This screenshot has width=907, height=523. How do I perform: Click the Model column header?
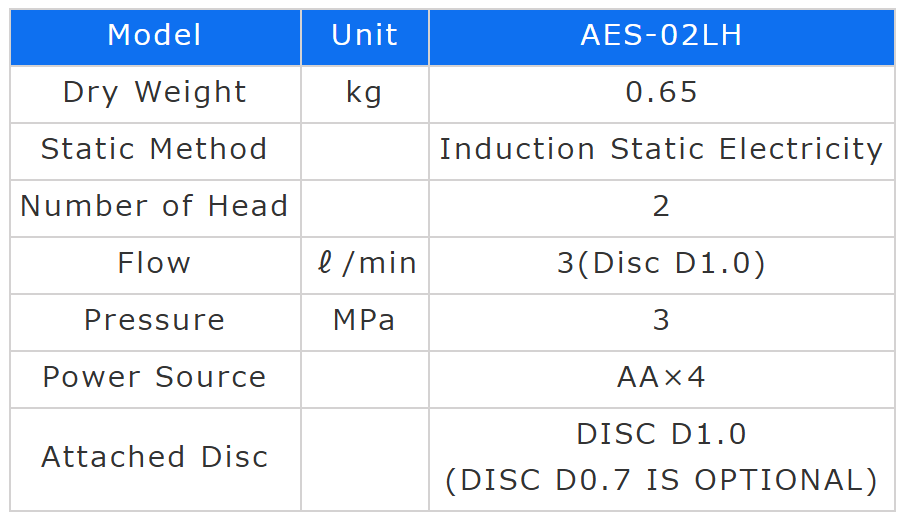click(x=155, y=36)
